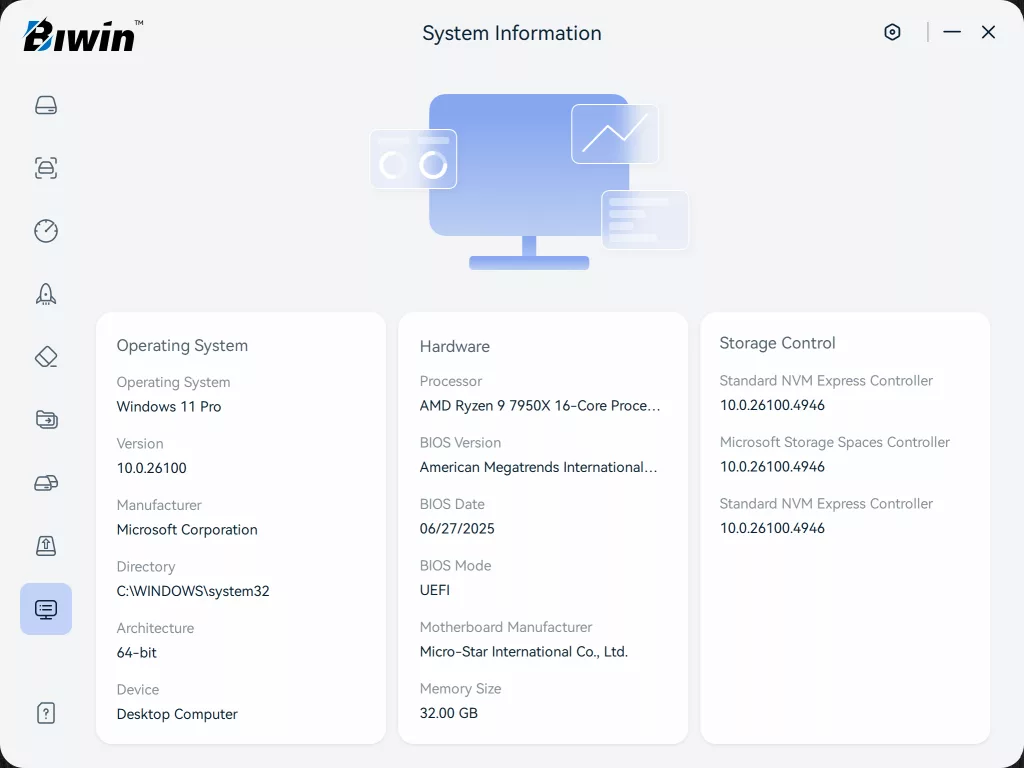
Task: Open the firmware update sidebar icon
Action: (x=46, y=545)
